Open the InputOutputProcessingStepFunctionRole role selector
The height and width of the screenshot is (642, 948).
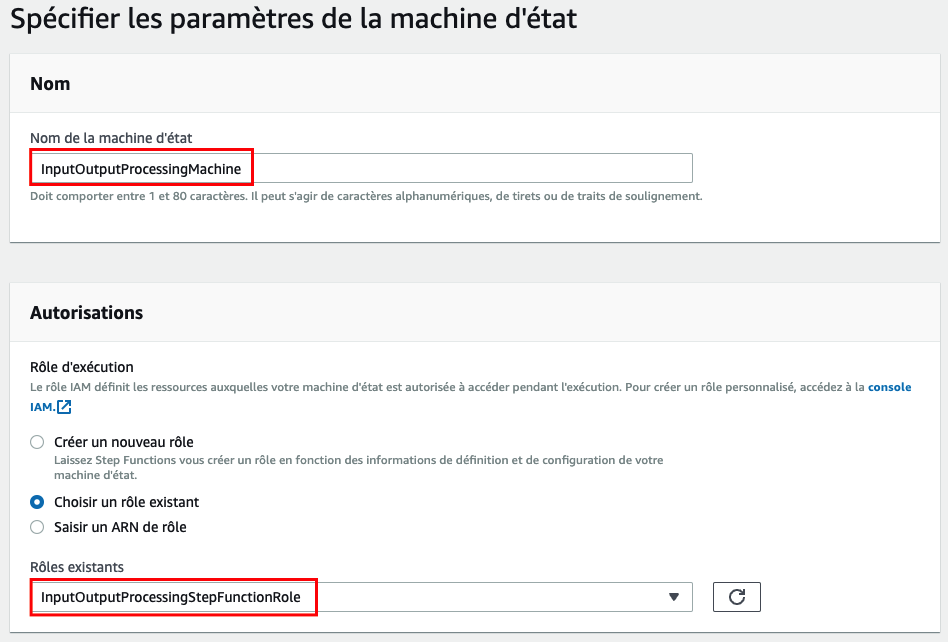tap(361, 597)
